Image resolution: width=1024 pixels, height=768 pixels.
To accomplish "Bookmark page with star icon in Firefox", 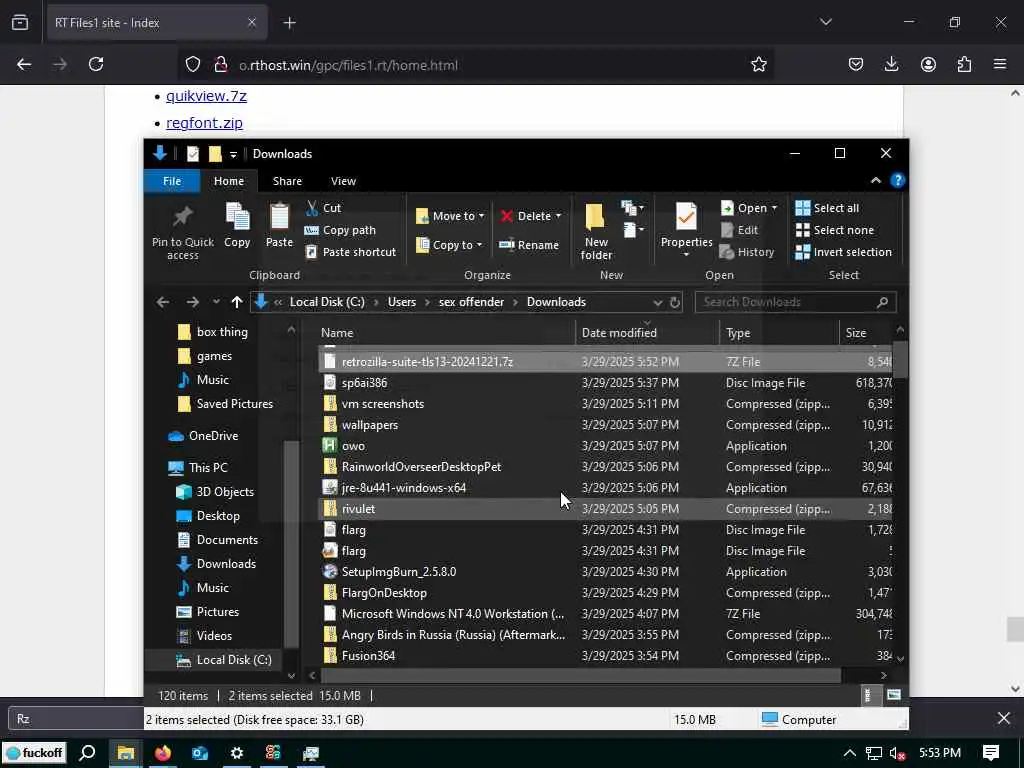I will 758,64.
